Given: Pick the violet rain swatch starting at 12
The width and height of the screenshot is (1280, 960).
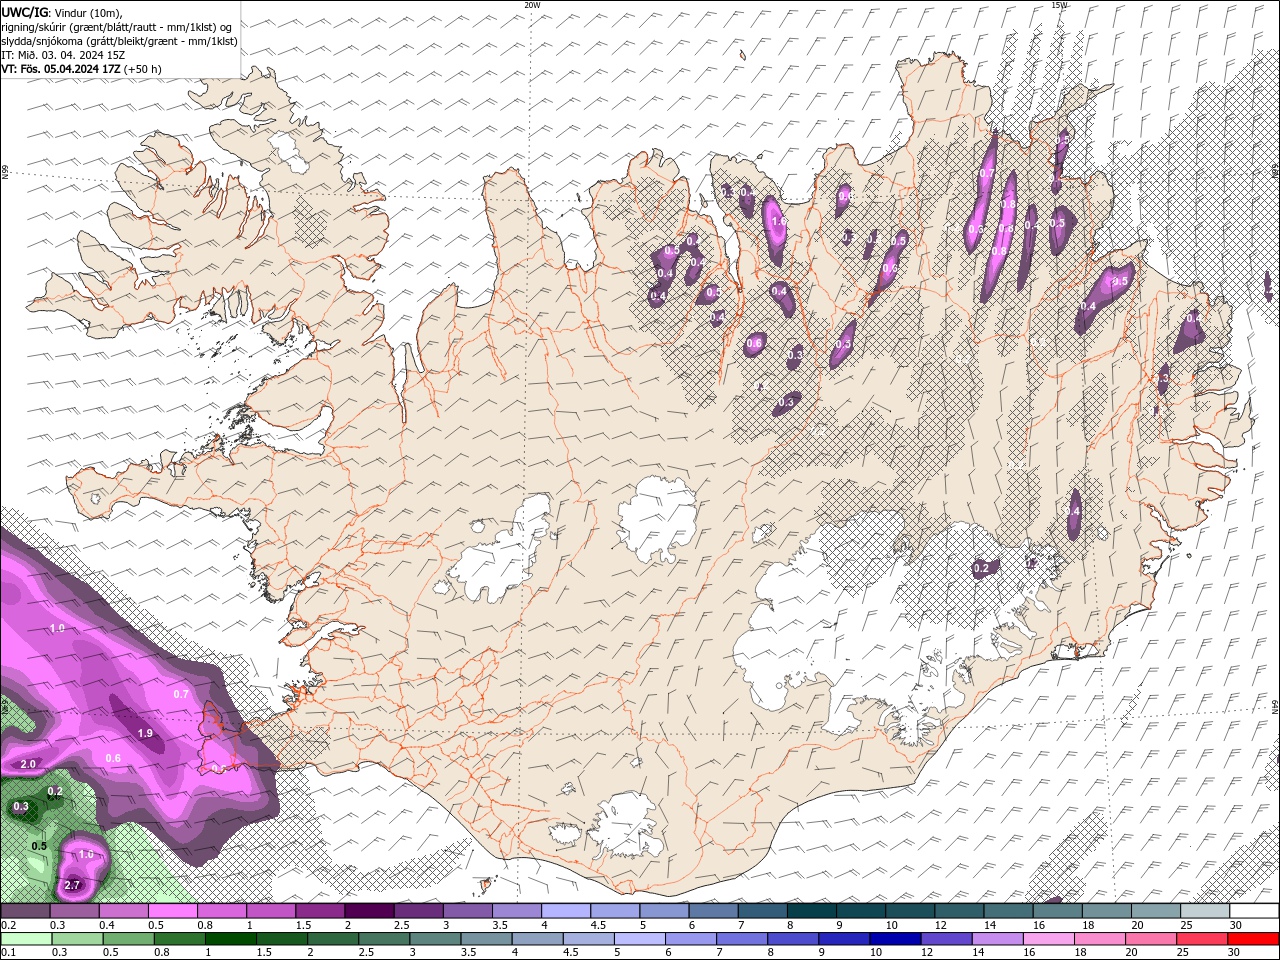Looking at the screenshot, I should [947, 939].
